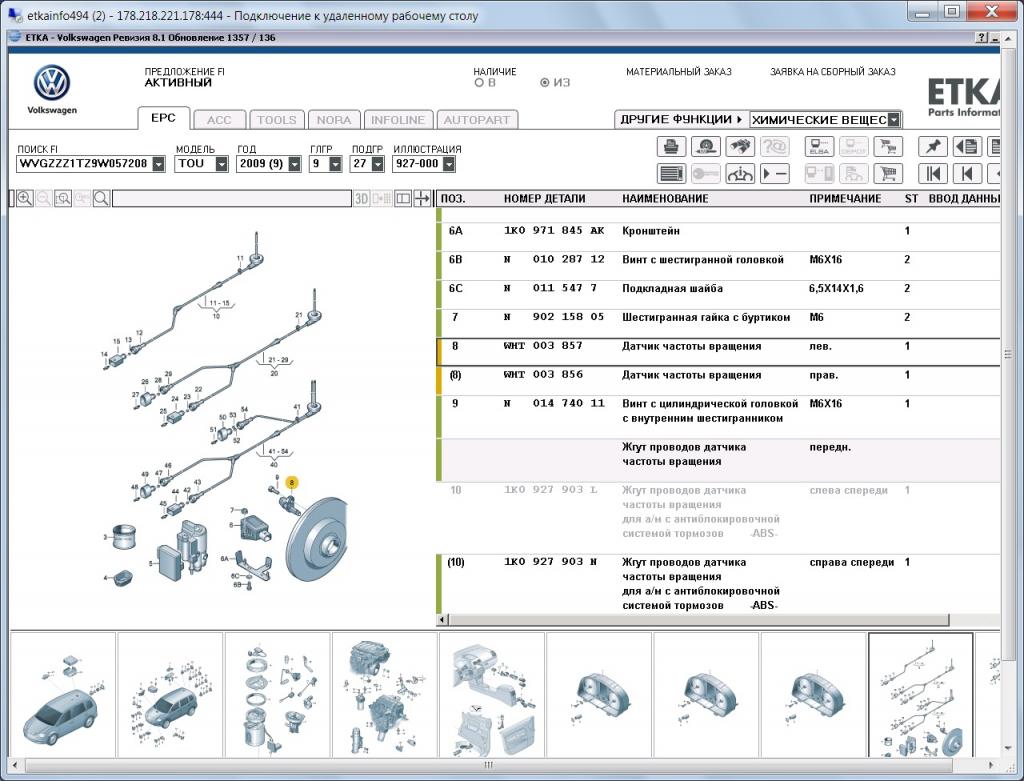Switch to the NORA tab
The image size is (1024, 781).
pos(334,120)
